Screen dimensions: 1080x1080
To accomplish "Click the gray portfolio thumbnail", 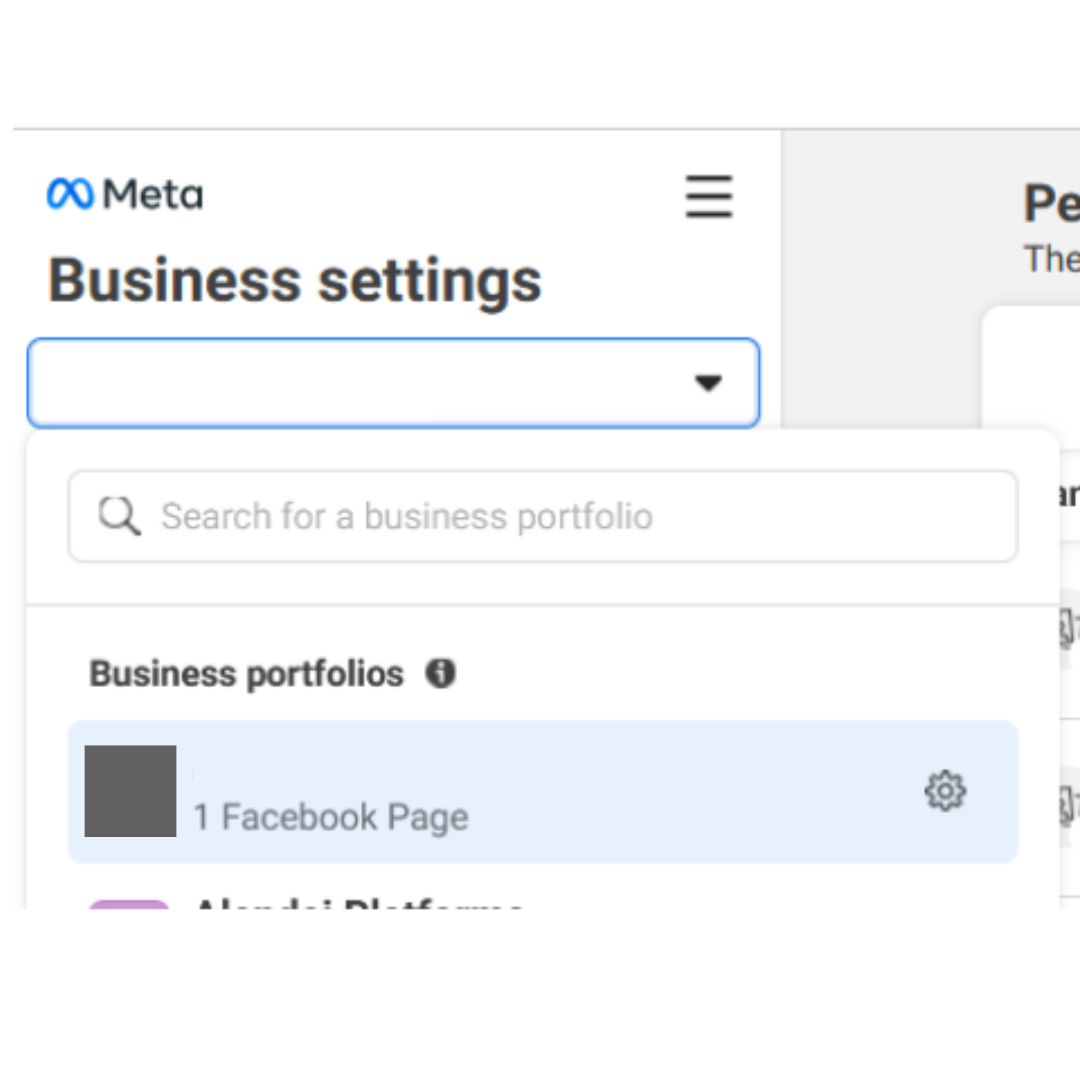I will (x=130, y=791).
